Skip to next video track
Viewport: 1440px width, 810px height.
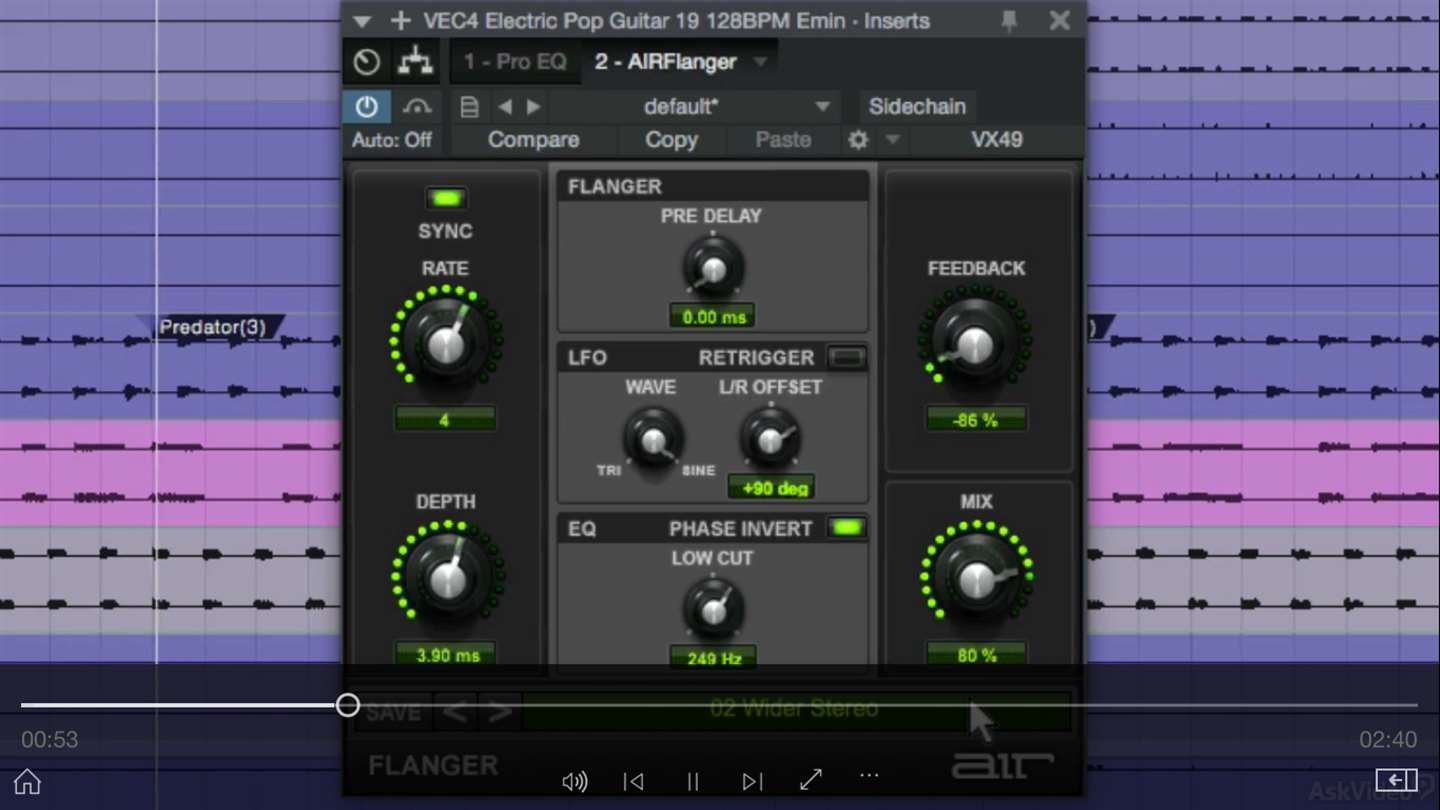[x=752, y=781]
